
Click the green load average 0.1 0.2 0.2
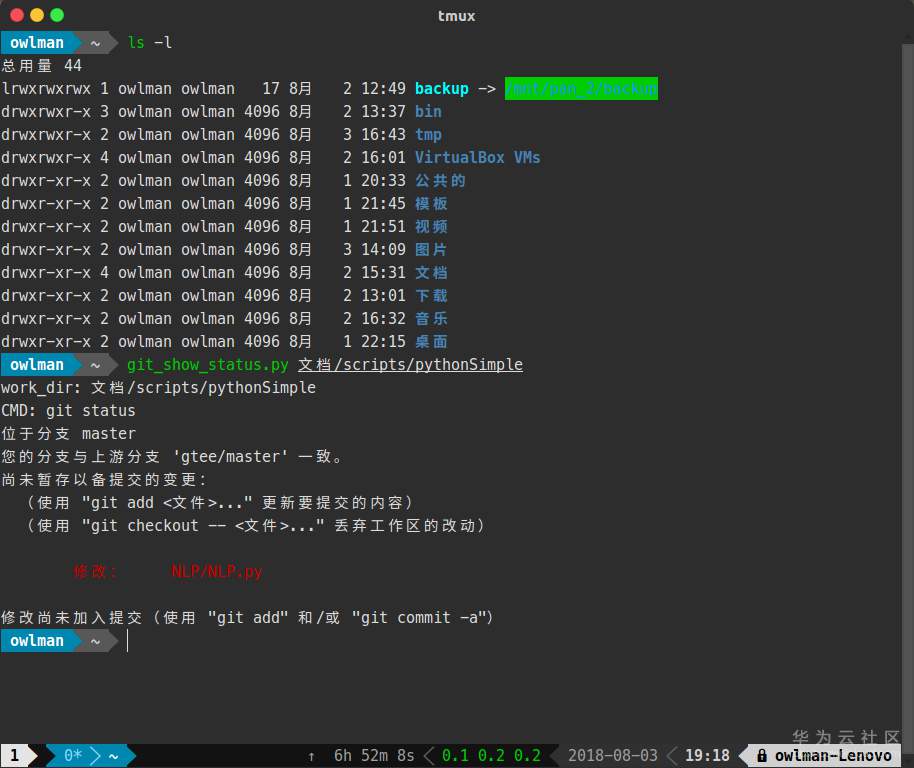pyautogui.click(x=491, y=756)
